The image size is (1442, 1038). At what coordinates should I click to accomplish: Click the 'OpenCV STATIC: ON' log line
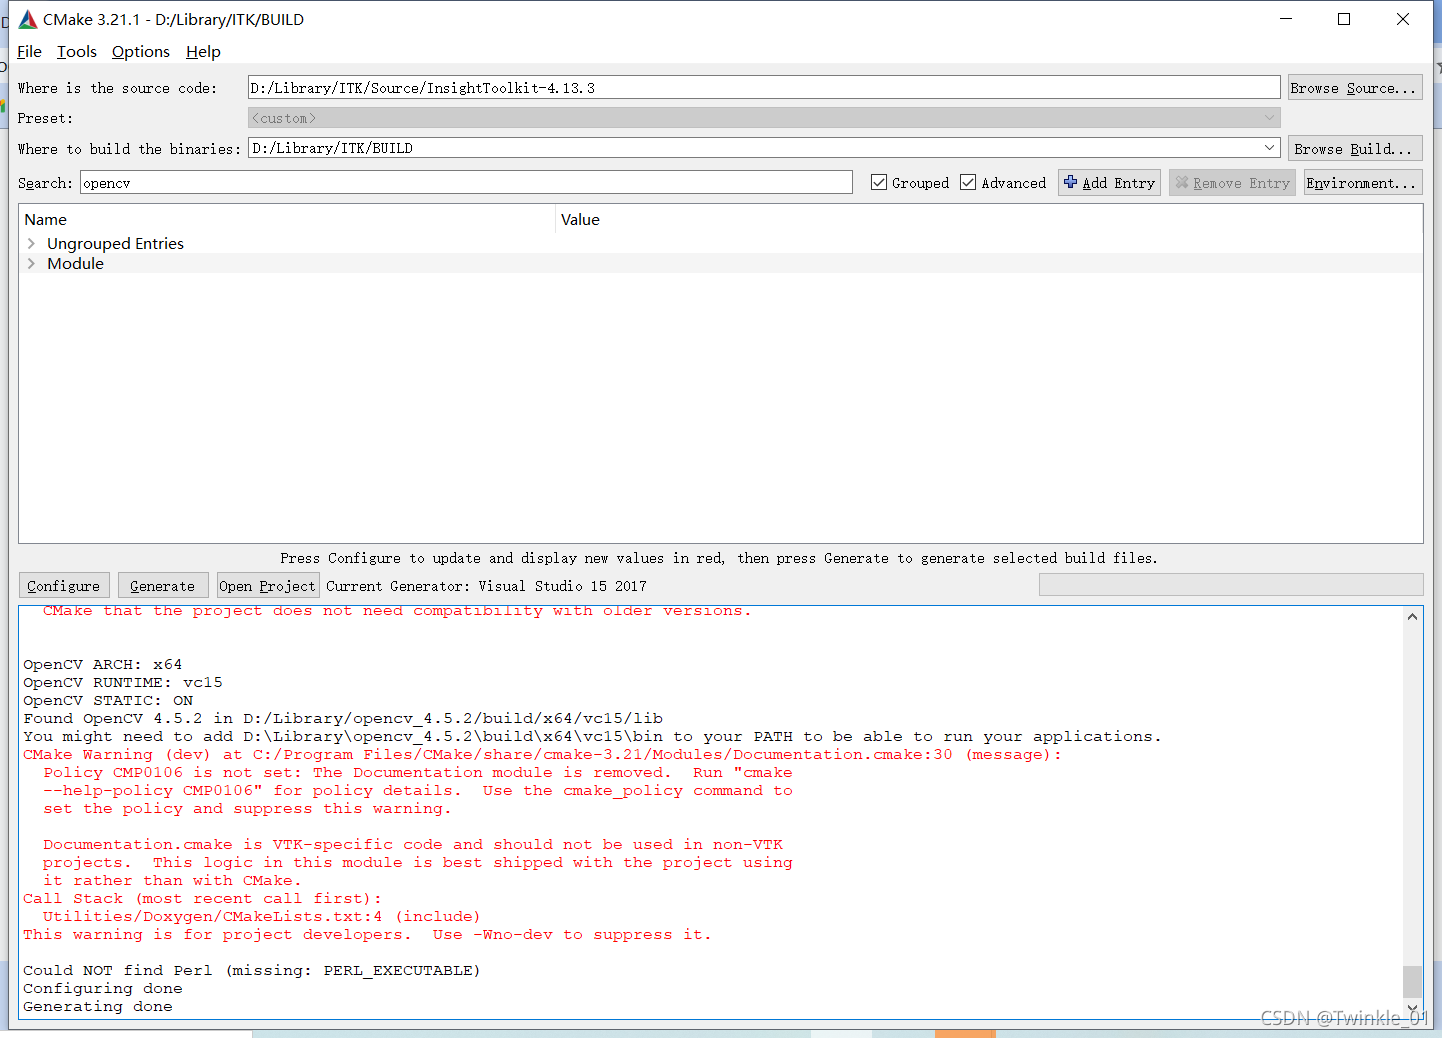108,700
